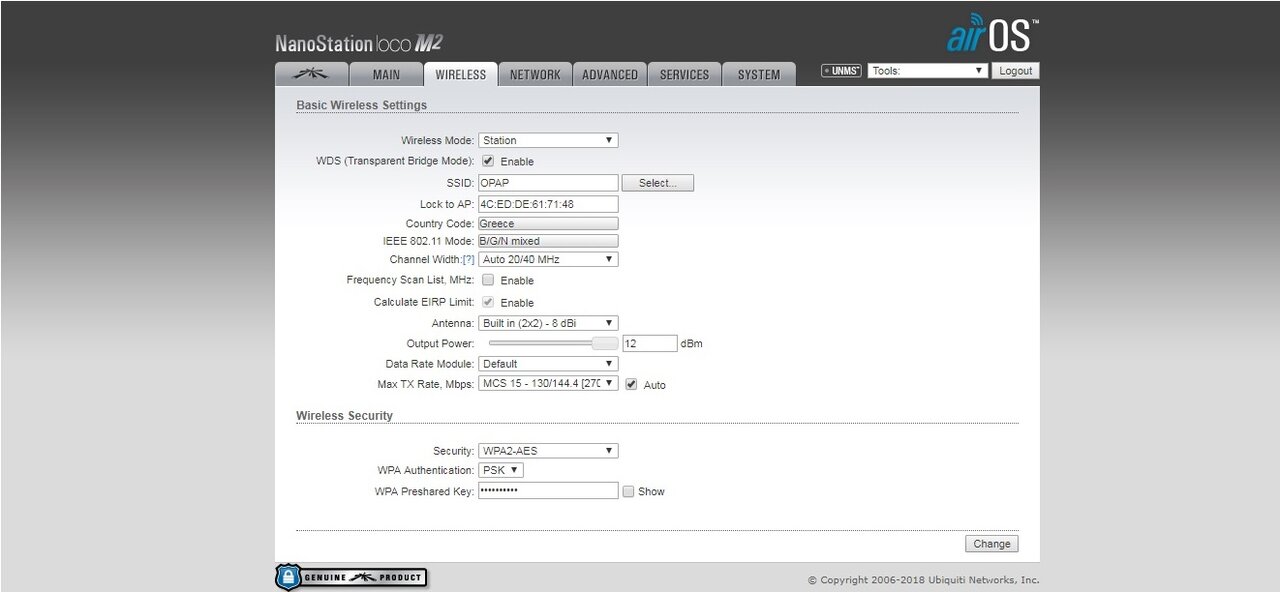Viewport: 1280px width, 592px height.
Task: Go to the ADVANCED tab
Action: [x=610, y=74]
